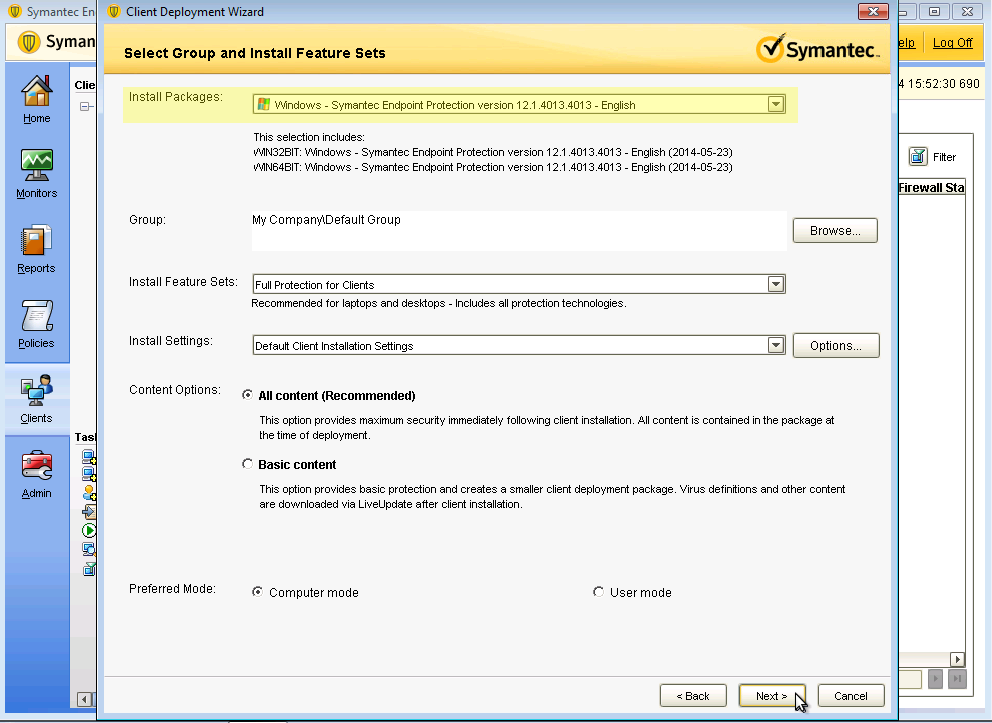Click the shield icon in the wizard title bar

[114, 11]
